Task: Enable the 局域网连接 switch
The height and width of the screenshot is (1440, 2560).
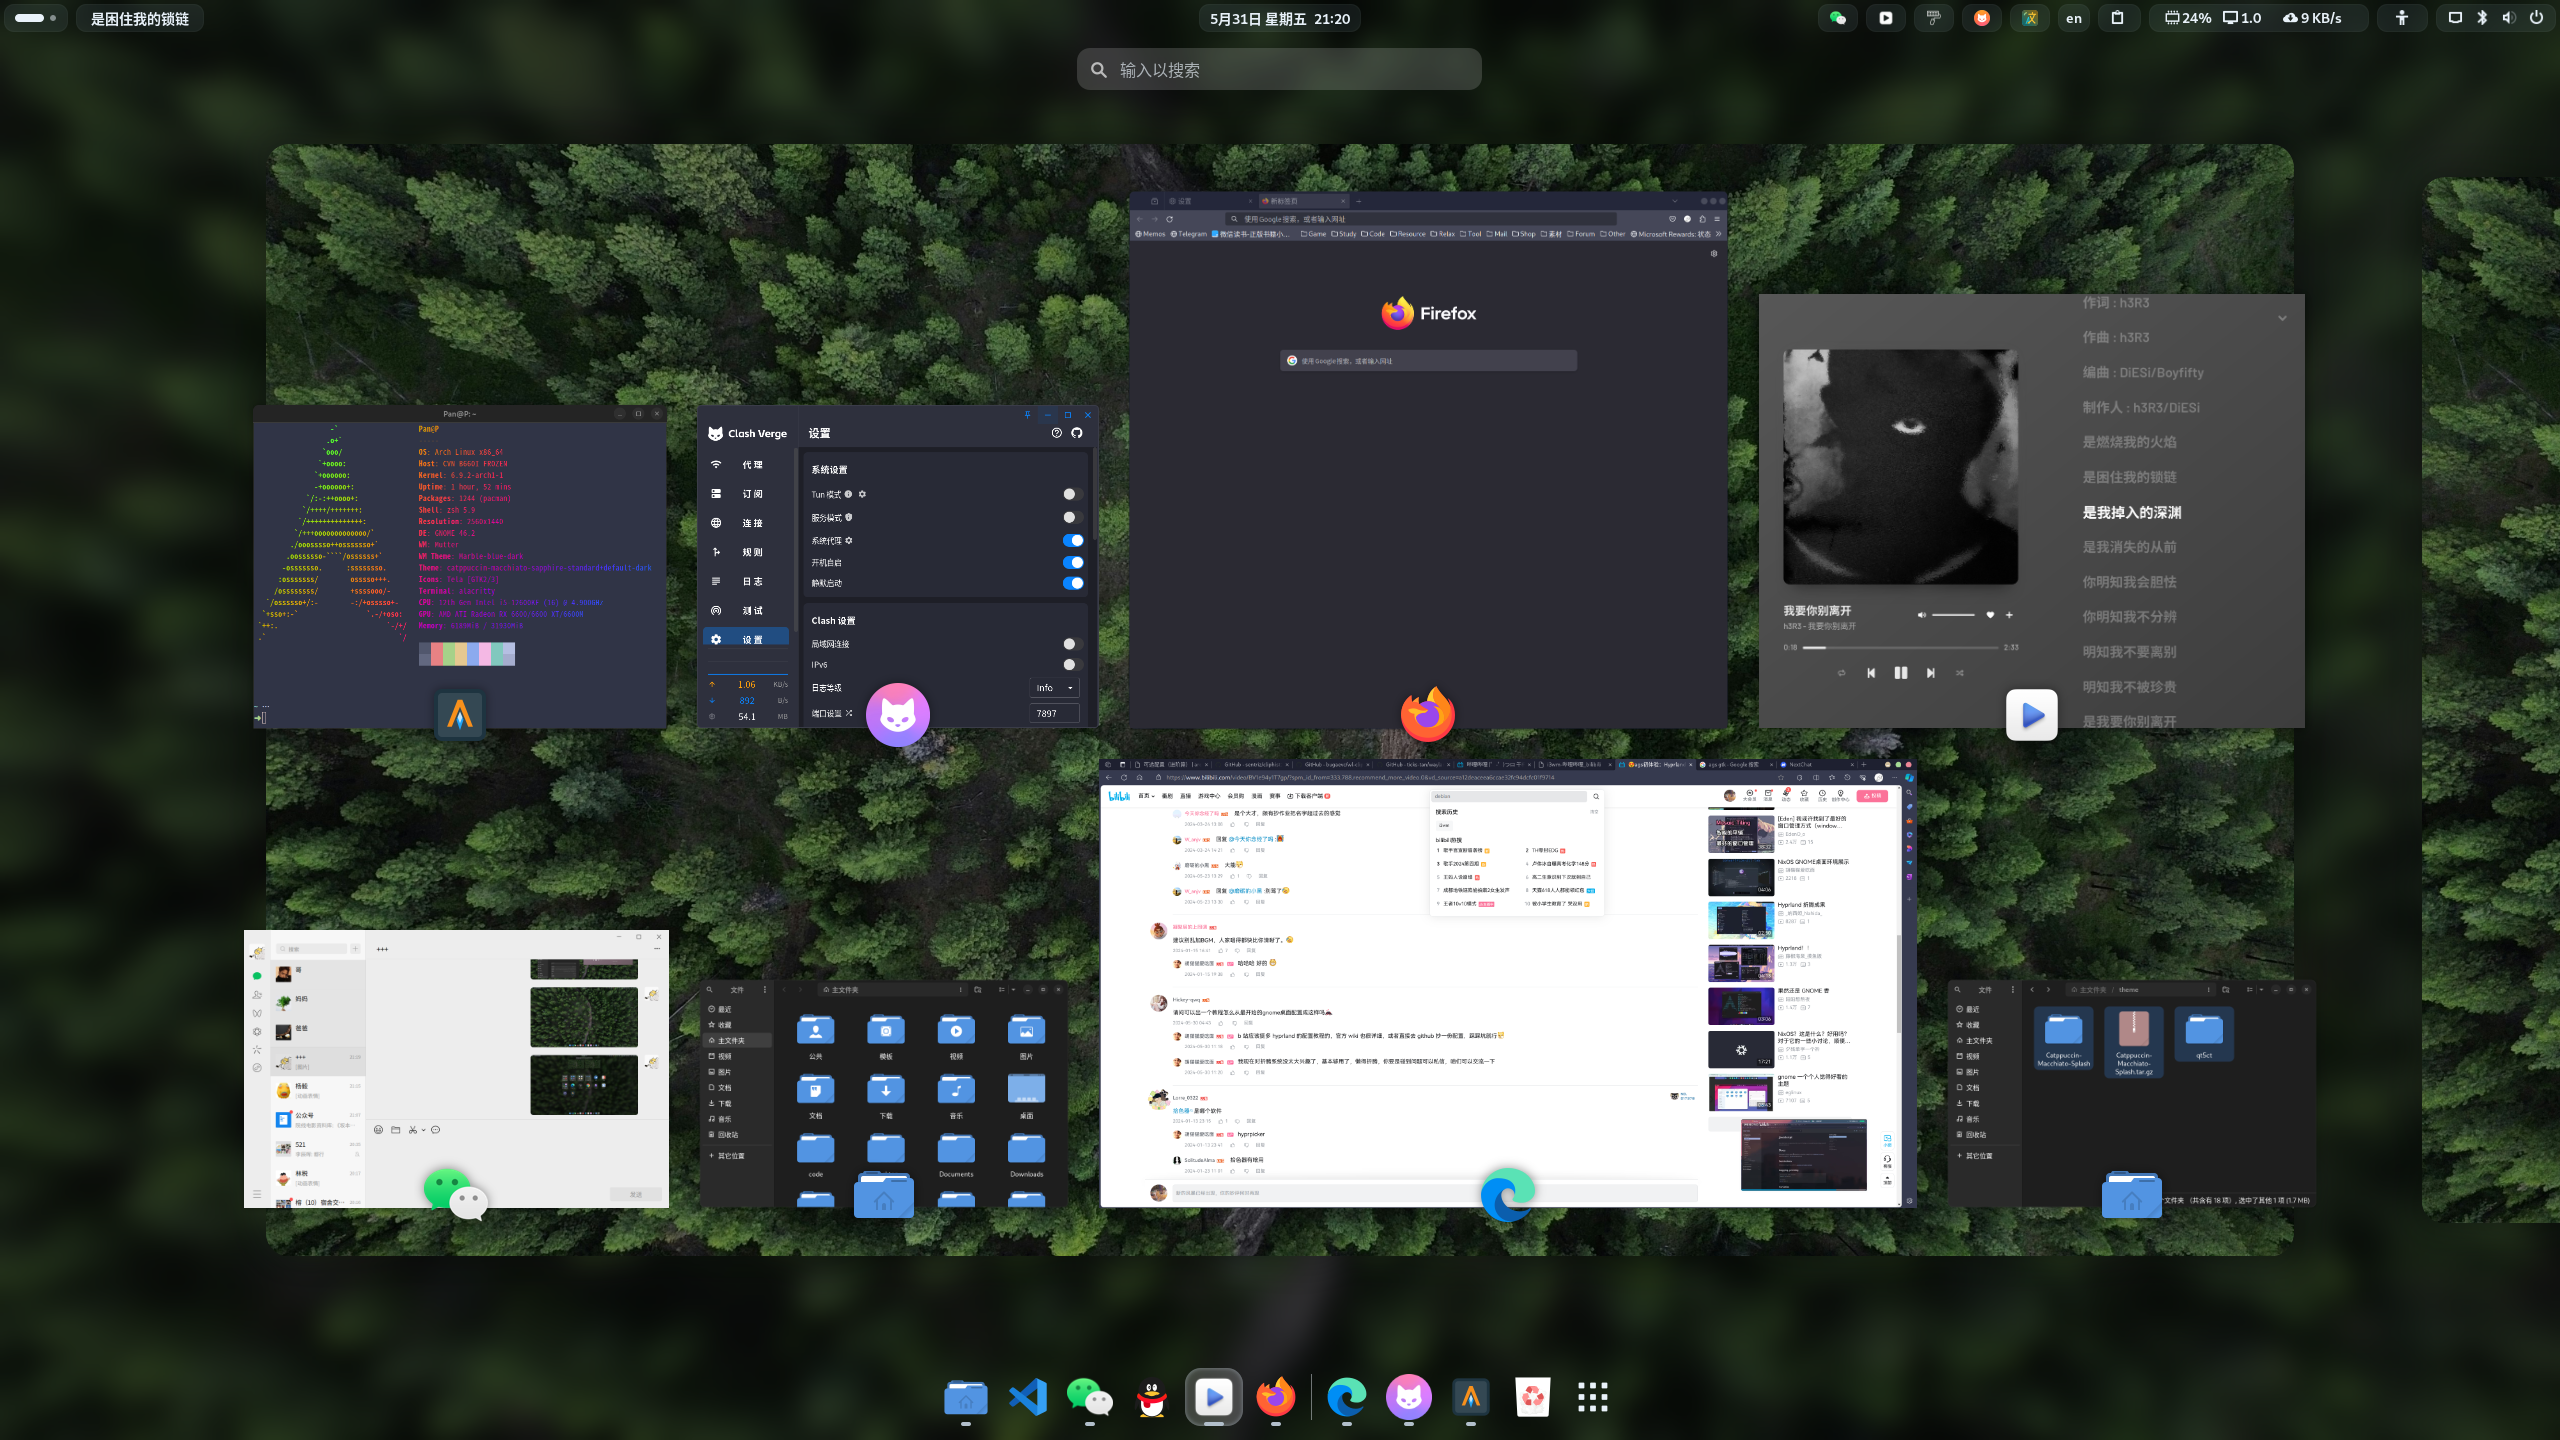Action: (x=1071, y=644)
